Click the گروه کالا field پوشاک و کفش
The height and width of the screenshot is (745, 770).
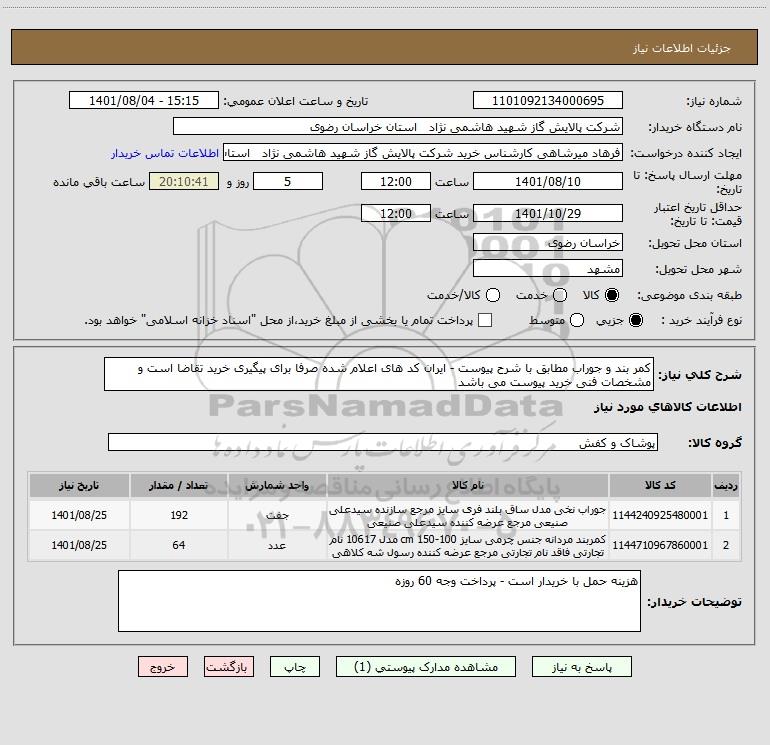384,442
